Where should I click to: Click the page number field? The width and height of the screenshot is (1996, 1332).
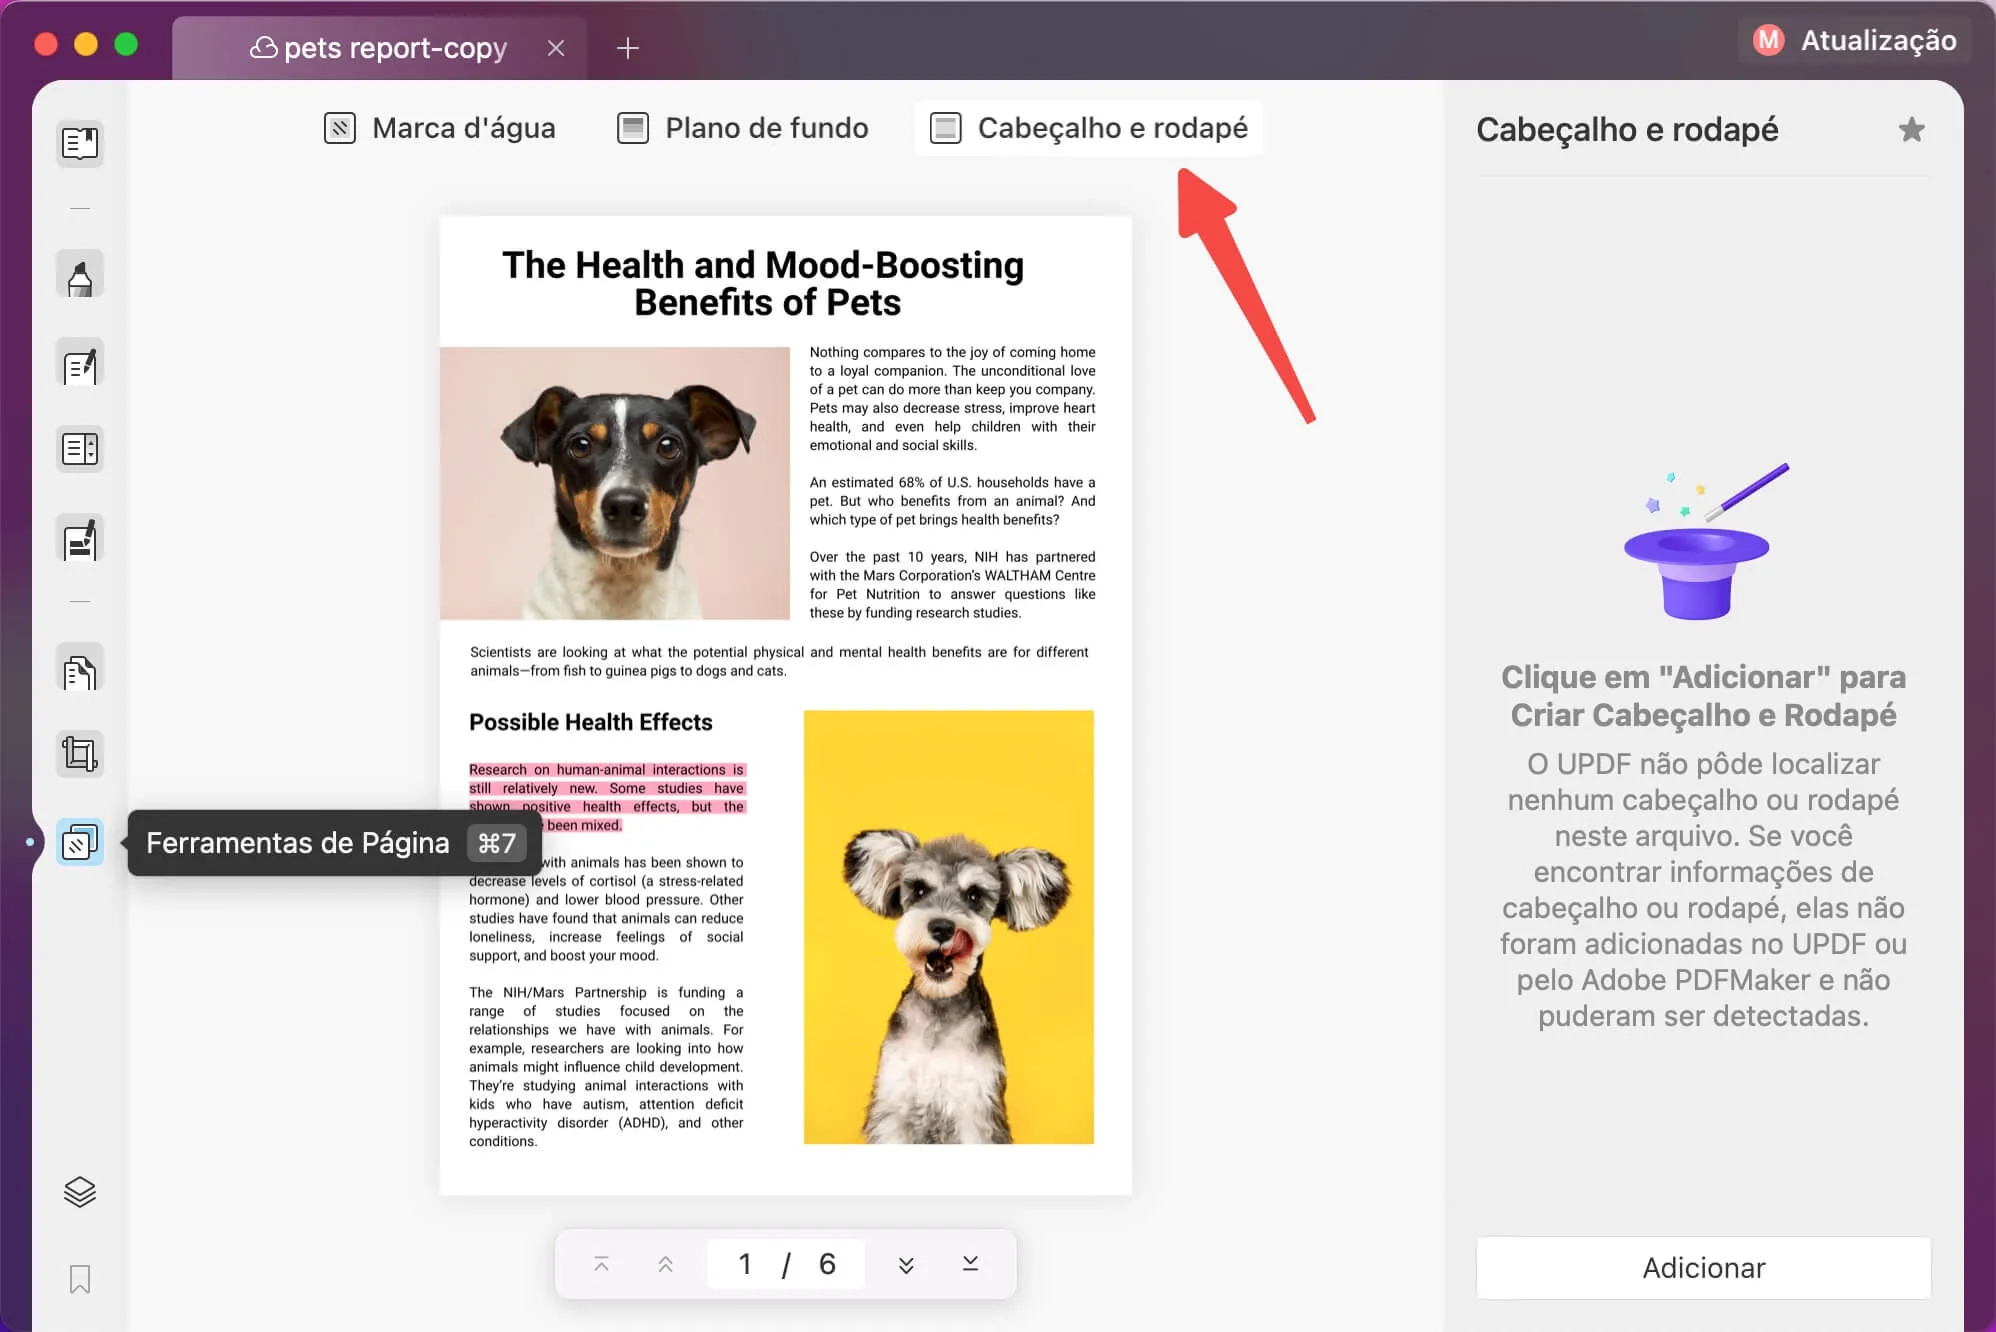[x=745, y=1264]
